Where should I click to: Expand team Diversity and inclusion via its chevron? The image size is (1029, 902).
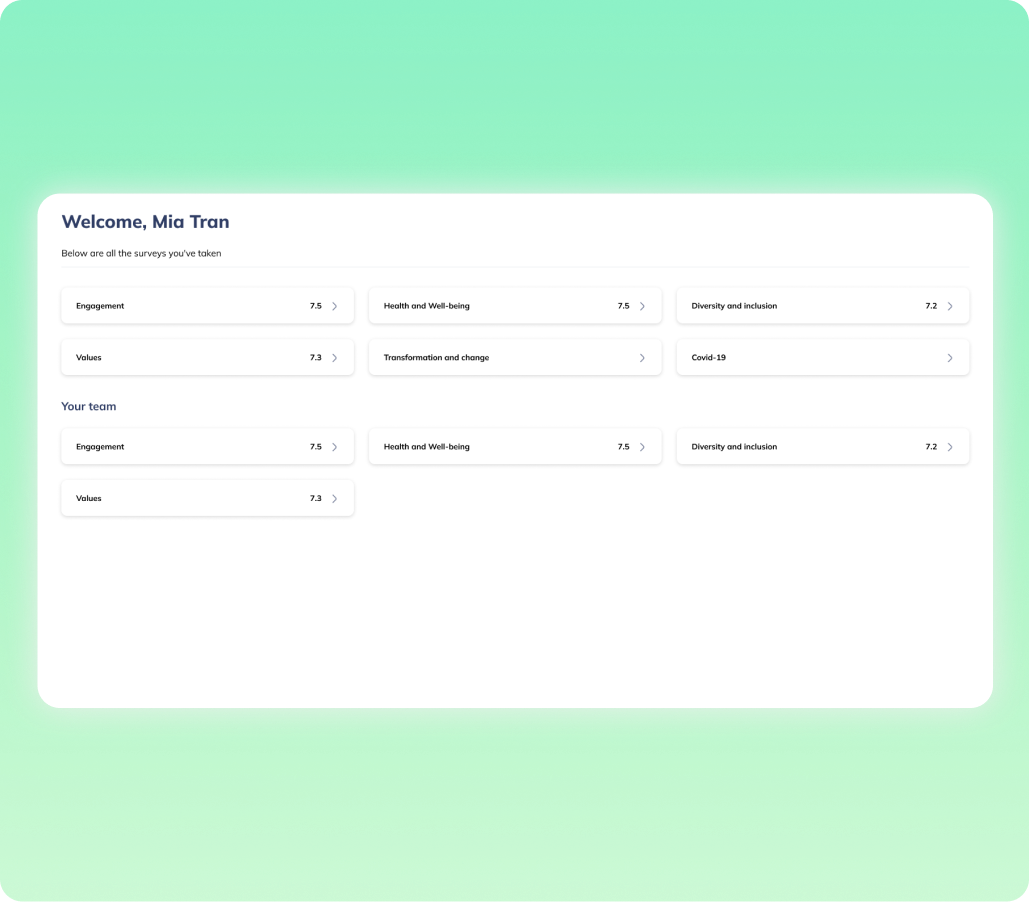pyautogui.click(x=950, y=447)
